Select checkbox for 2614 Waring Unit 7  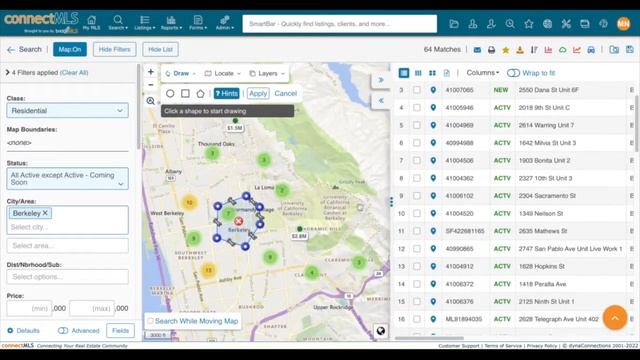[417, 125]
